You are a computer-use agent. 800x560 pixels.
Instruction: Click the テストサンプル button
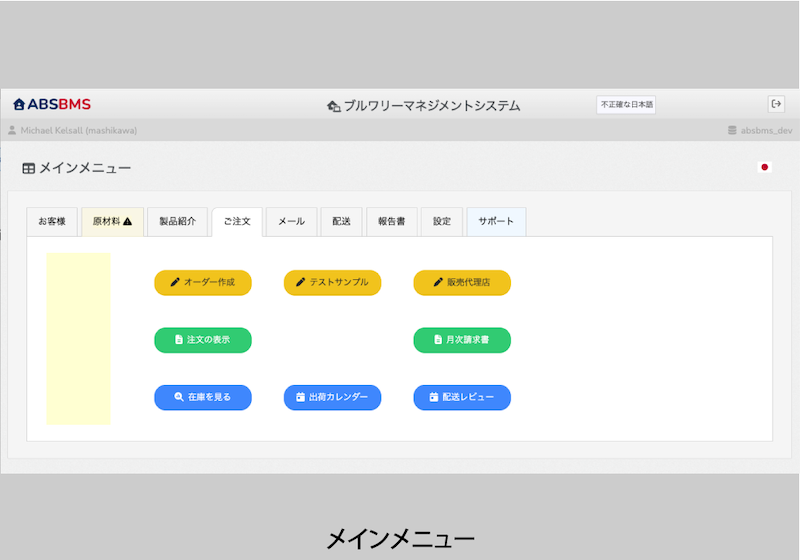point(333,283)
